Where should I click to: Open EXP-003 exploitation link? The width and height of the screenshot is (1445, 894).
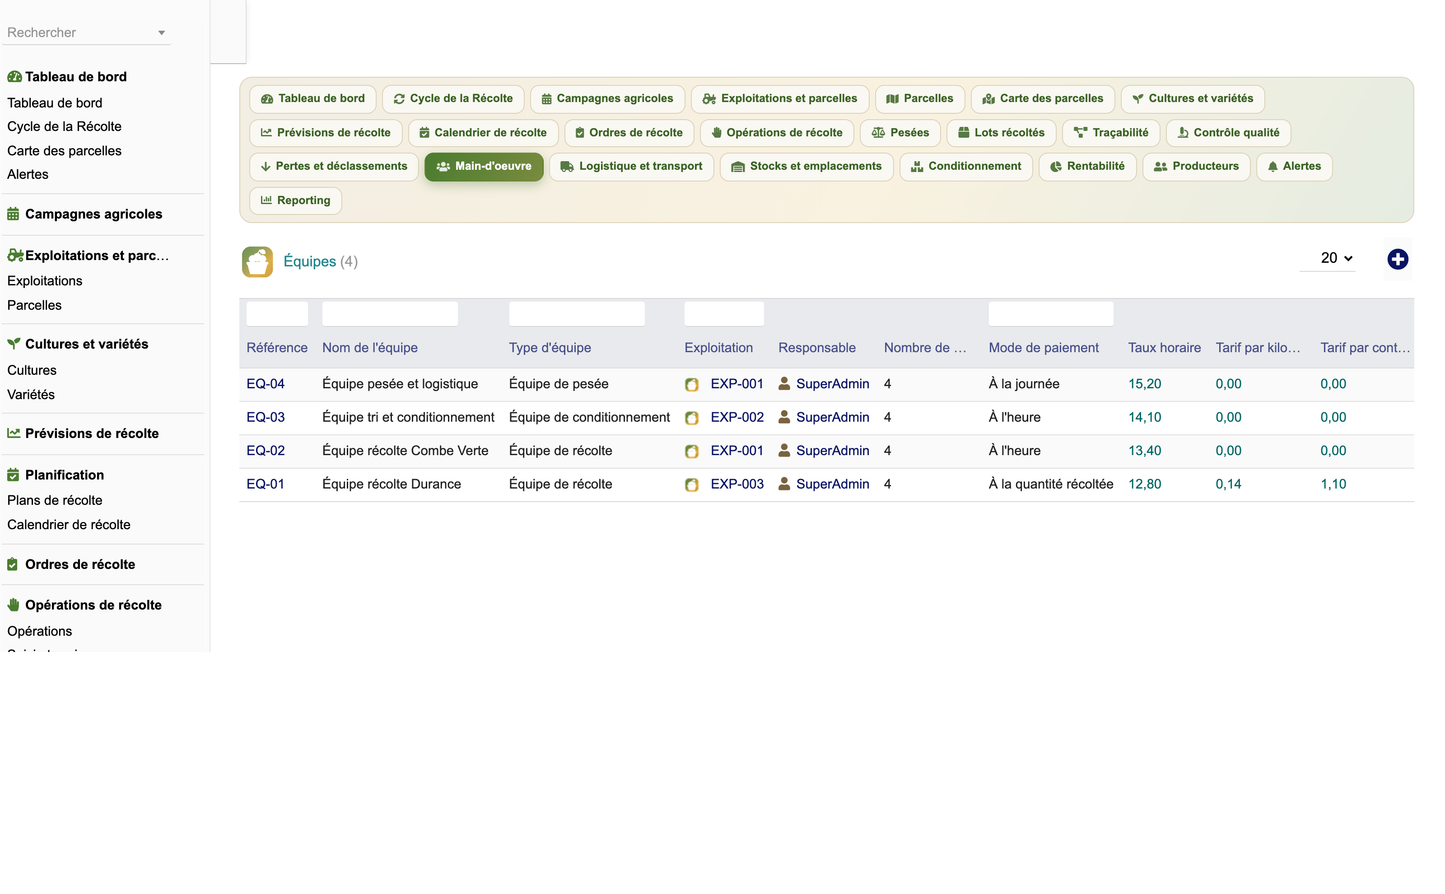click(x=737, y=484)
